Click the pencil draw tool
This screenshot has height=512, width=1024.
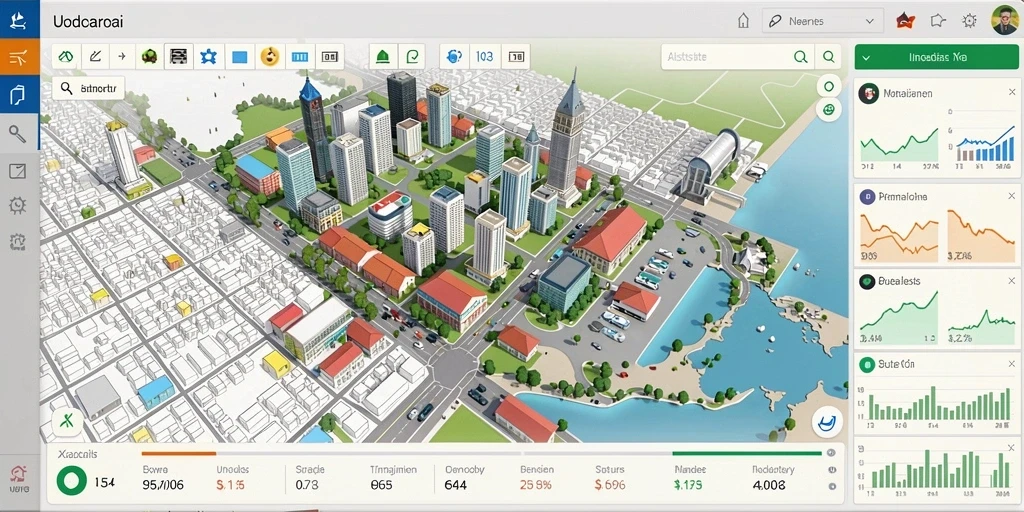[95, 57]
